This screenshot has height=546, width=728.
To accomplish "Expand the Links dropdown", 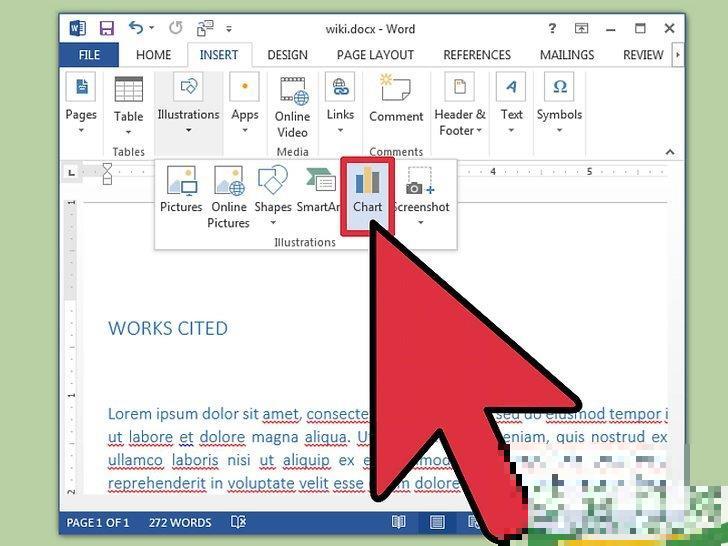I will click(340, 105).
